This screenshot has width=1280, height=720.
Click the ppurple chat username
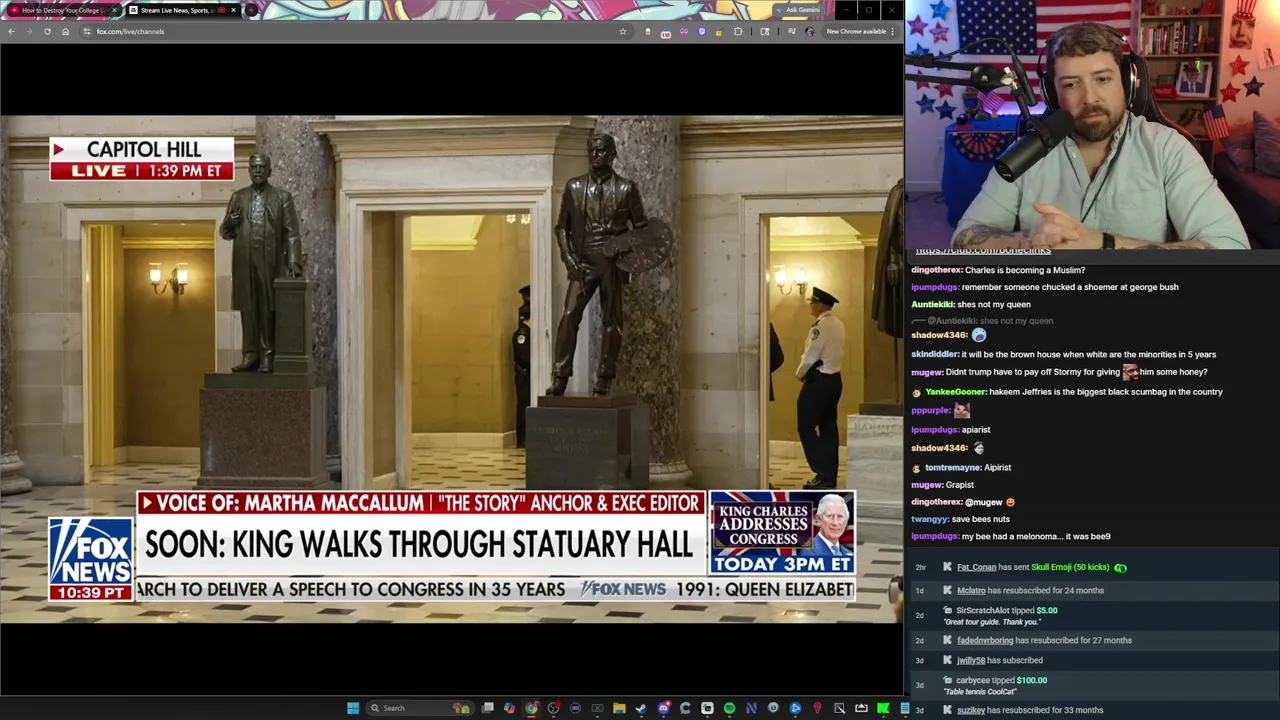point(931,410)
